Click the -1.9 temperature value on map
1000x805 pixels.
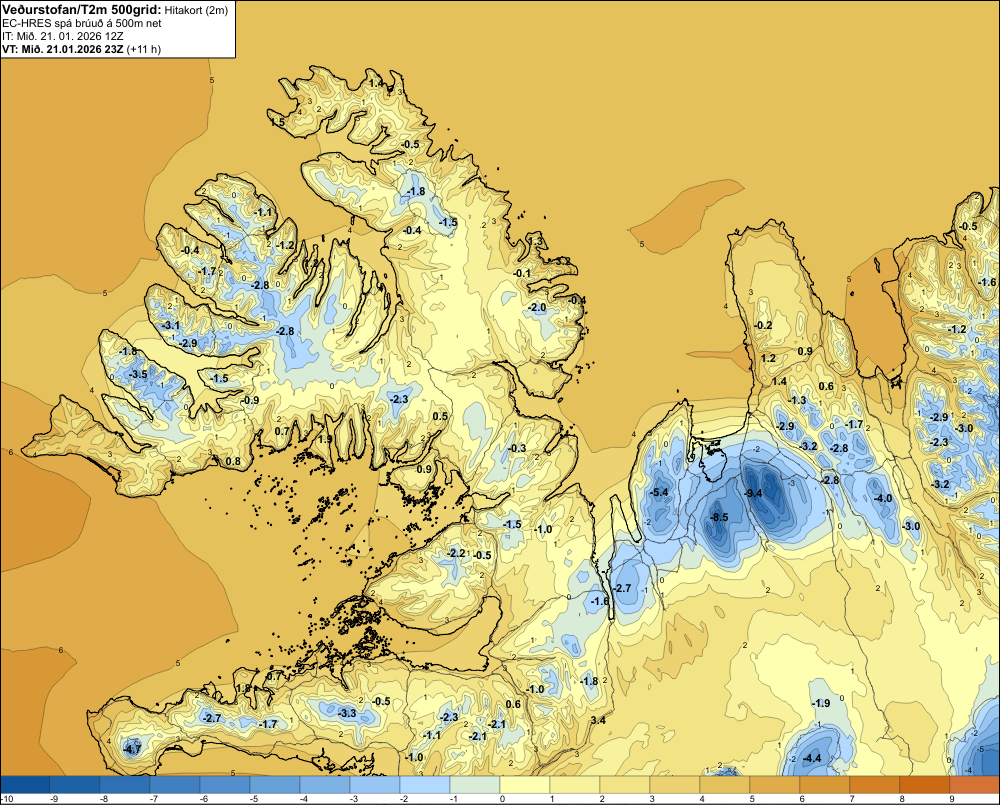821,703
